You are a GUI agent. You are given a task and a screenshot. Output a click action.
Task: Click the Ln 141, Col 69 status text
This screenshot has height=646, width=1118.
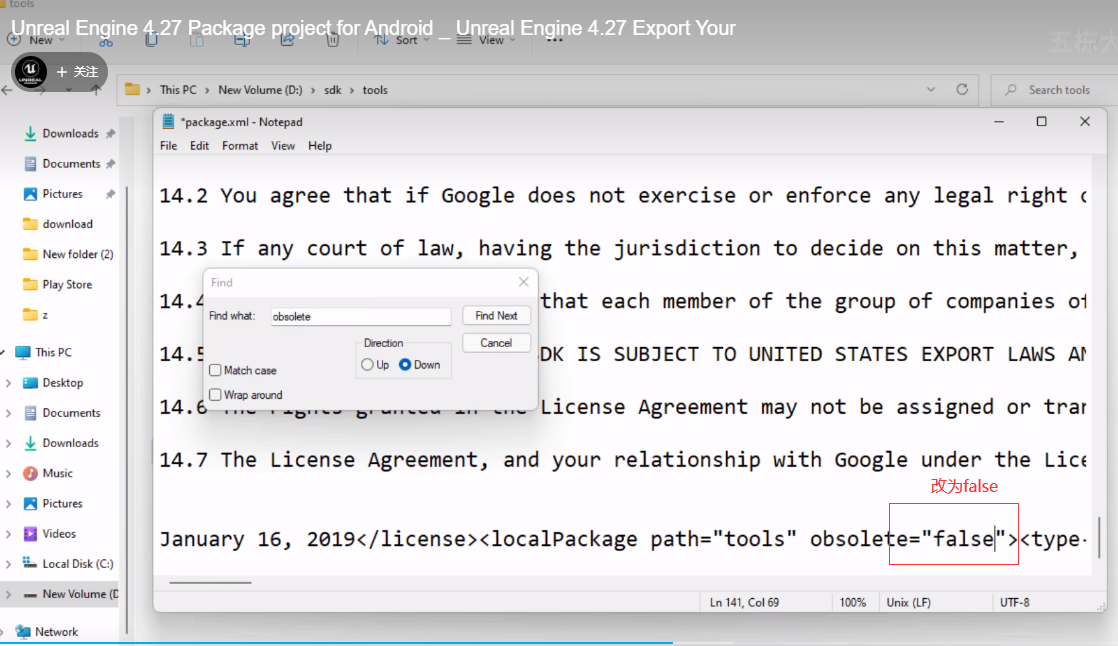coord(744,603)
